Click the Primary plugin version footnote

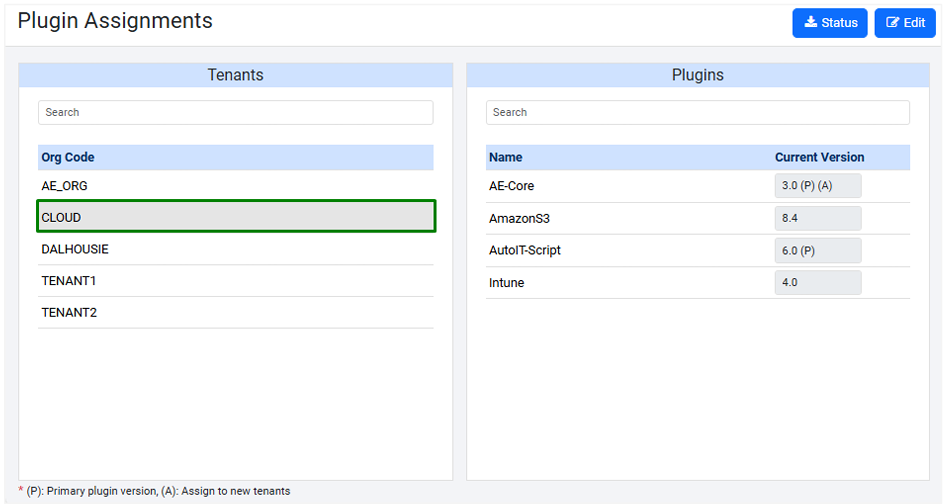click(x=154, y=491)
